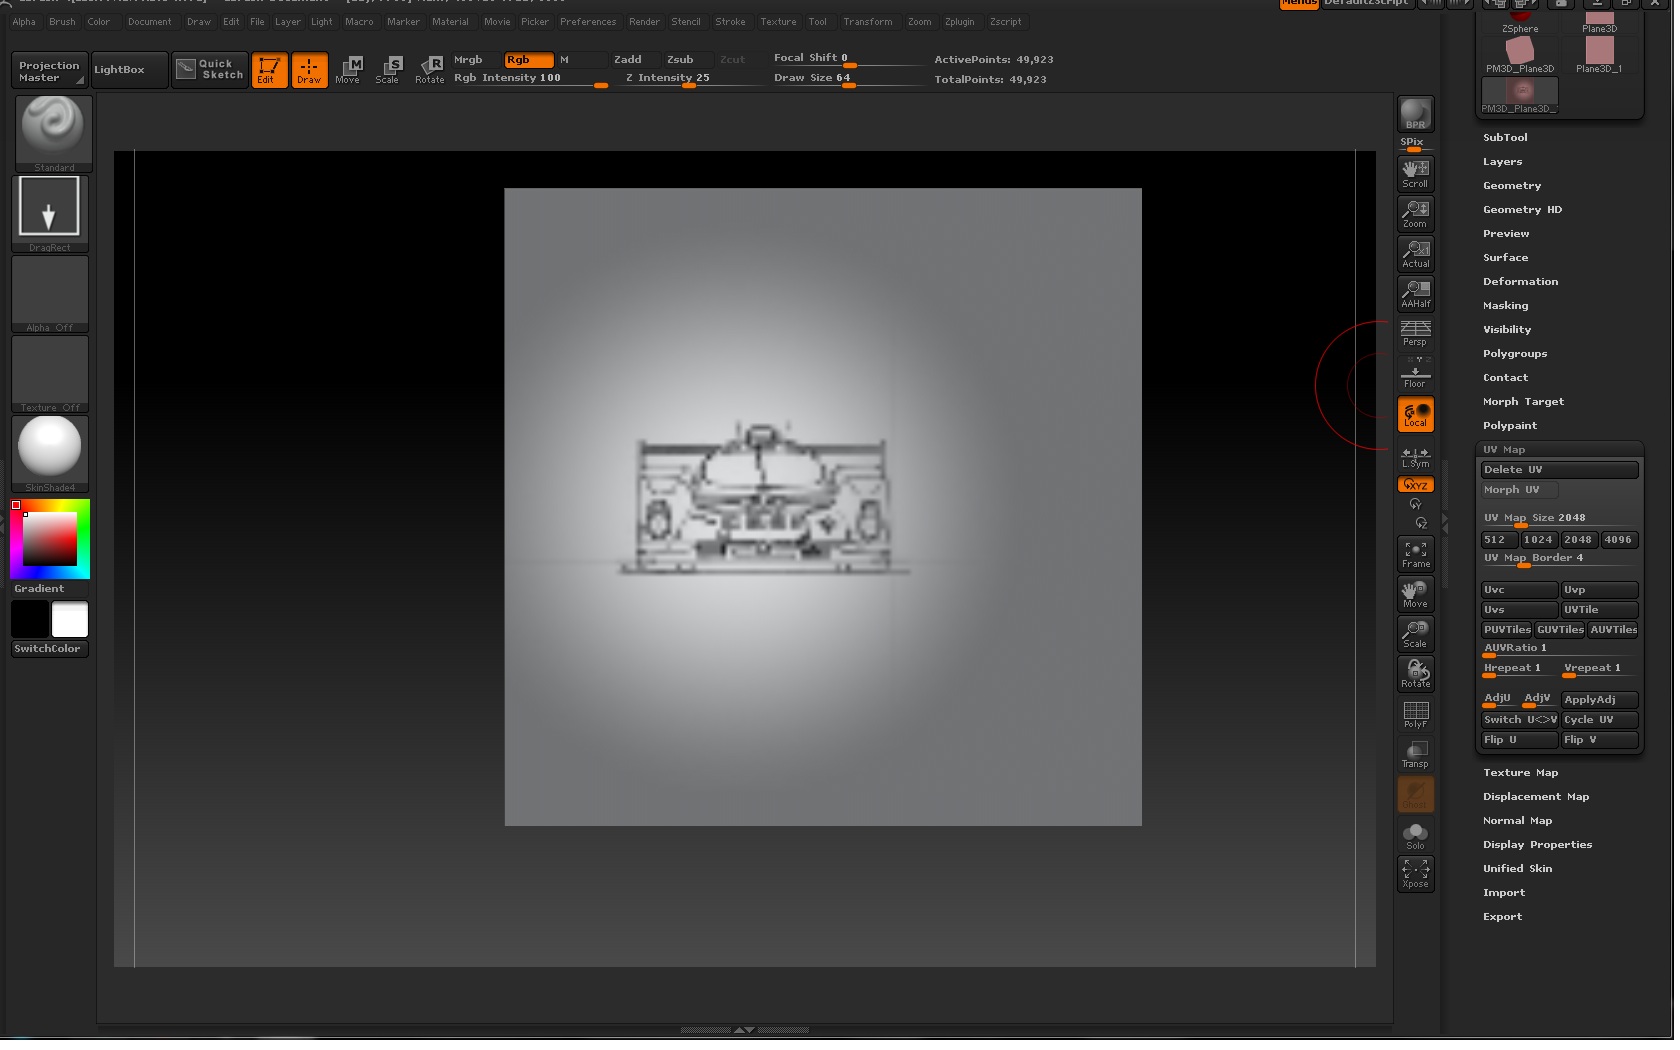Toggle the Persp perspective icon
Viewport: 1680px width, 1050px height.
click(1415, 332)
